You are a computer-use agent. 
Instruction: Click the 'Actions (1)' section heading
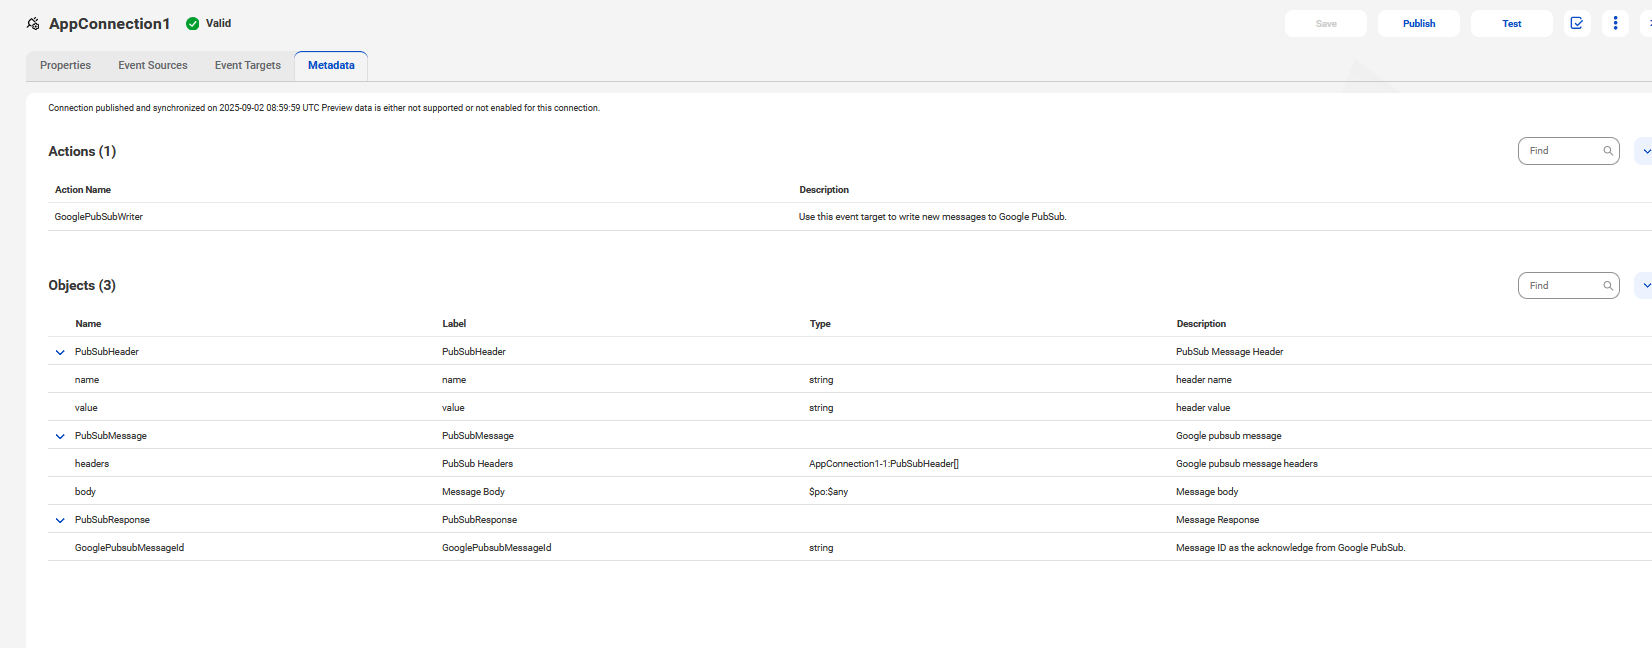(x=82, y=151)
